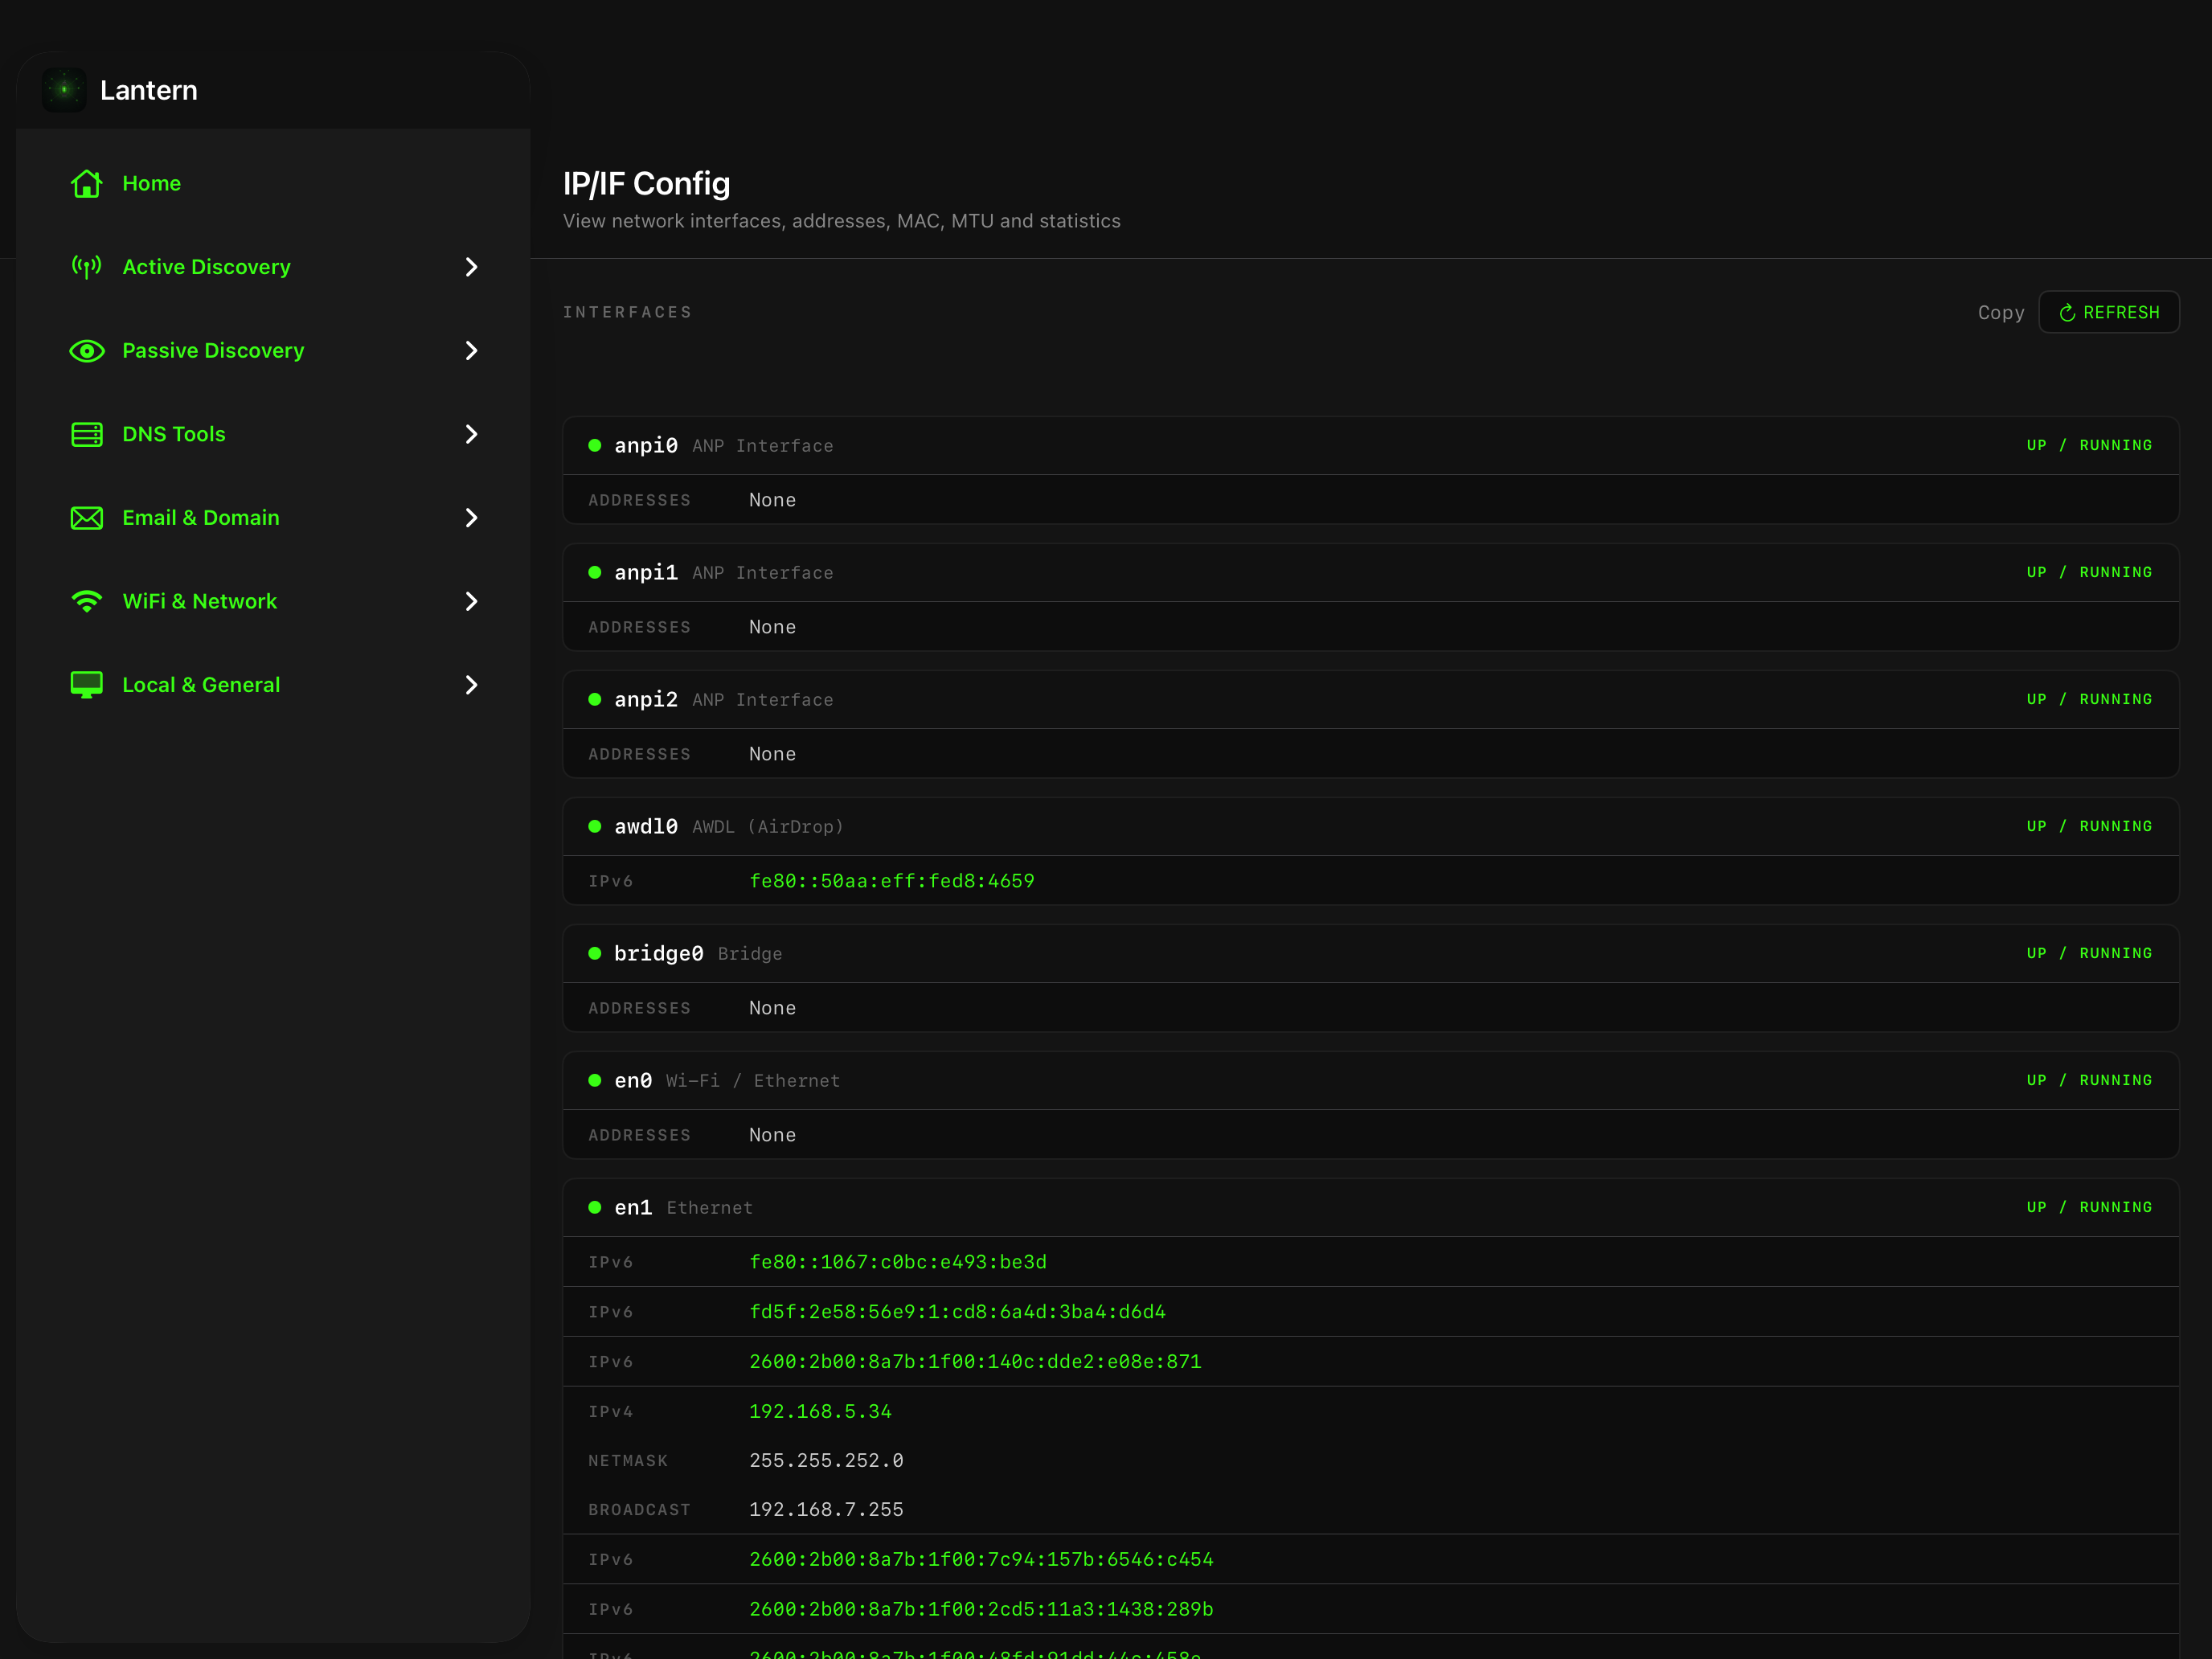The width and height of the screenshot is (2212, 1659).
Task: Select the Home icon in the sidebar
Action: [87, 184]
